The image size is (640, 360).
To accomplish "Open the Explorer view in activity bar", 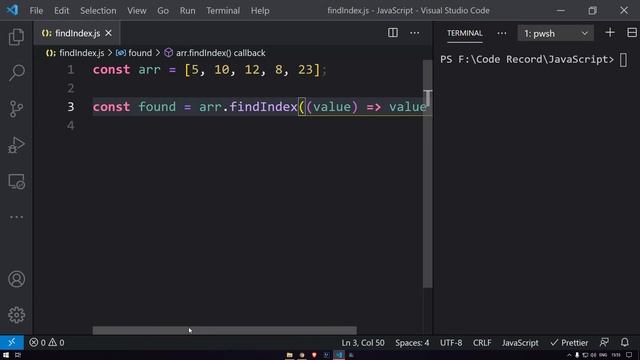I will point(16,37).
